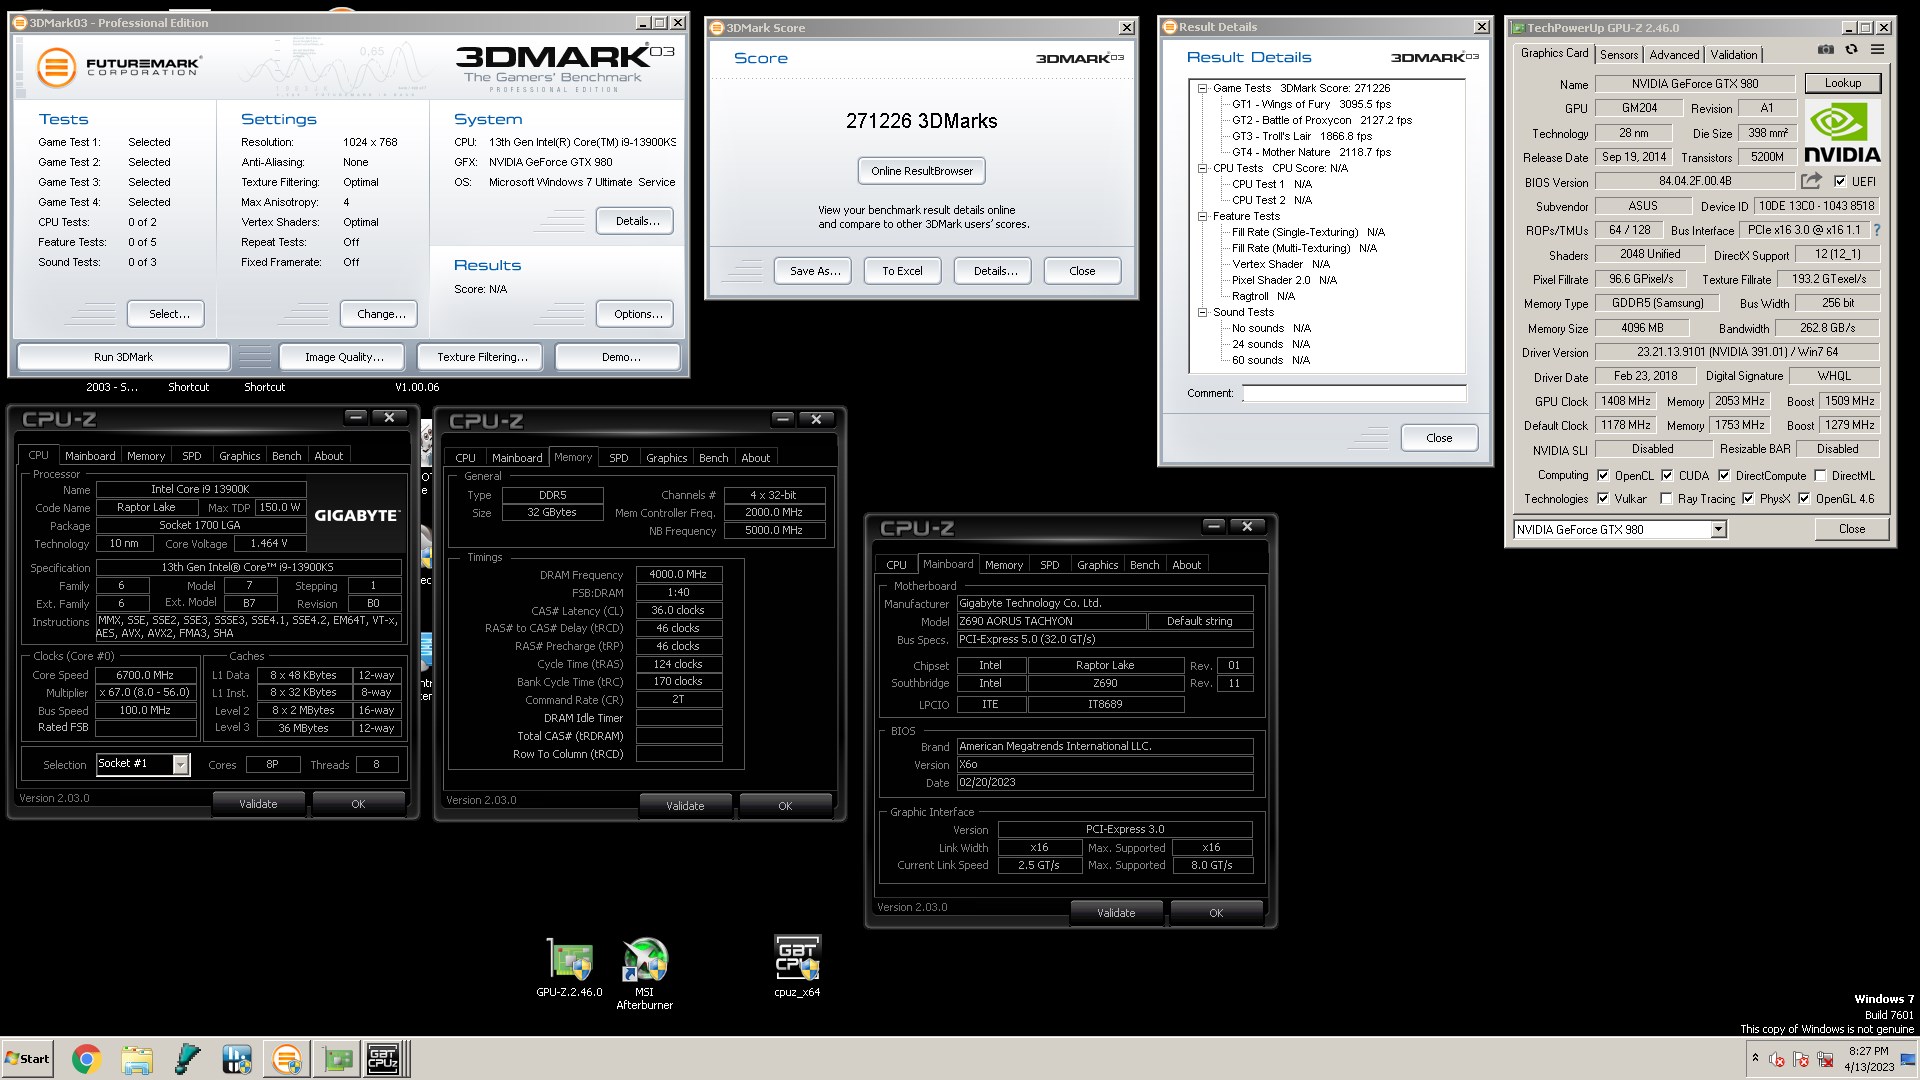The height and width of the screenshot is (1080, 1920).
Task: Open the GPU-Z.2.46.0 desktop icon
Action: coord(569,968)
